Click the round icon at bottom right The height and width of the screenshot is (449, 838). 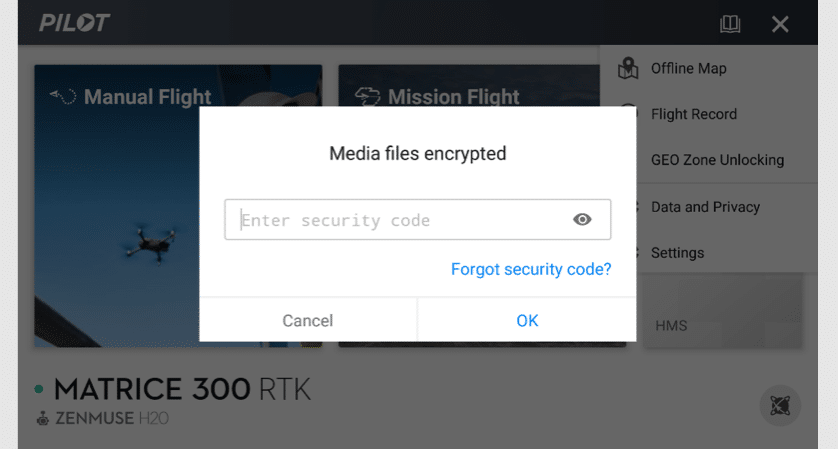tap(780, 405)
